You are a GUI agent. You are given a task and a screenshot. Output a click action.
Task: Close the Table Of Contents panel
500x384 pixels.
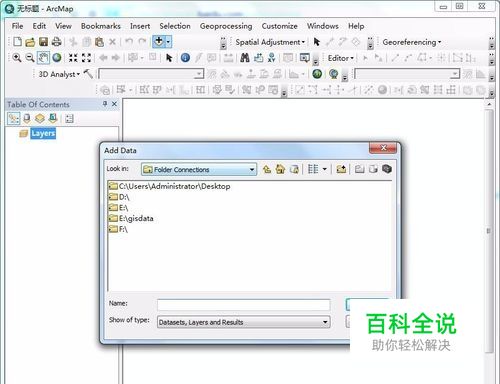[x=114, y=104]
